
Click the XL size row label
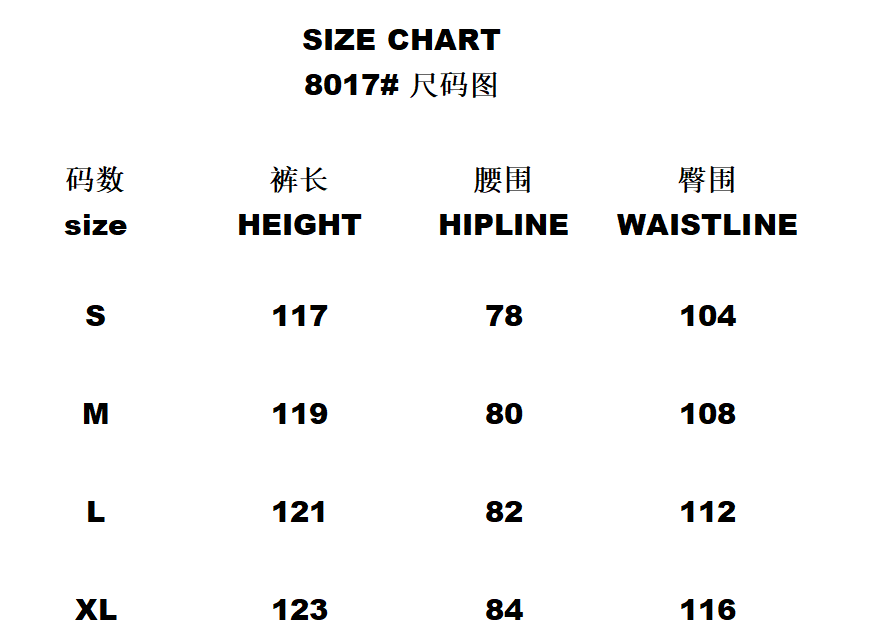tap(95, 609)
